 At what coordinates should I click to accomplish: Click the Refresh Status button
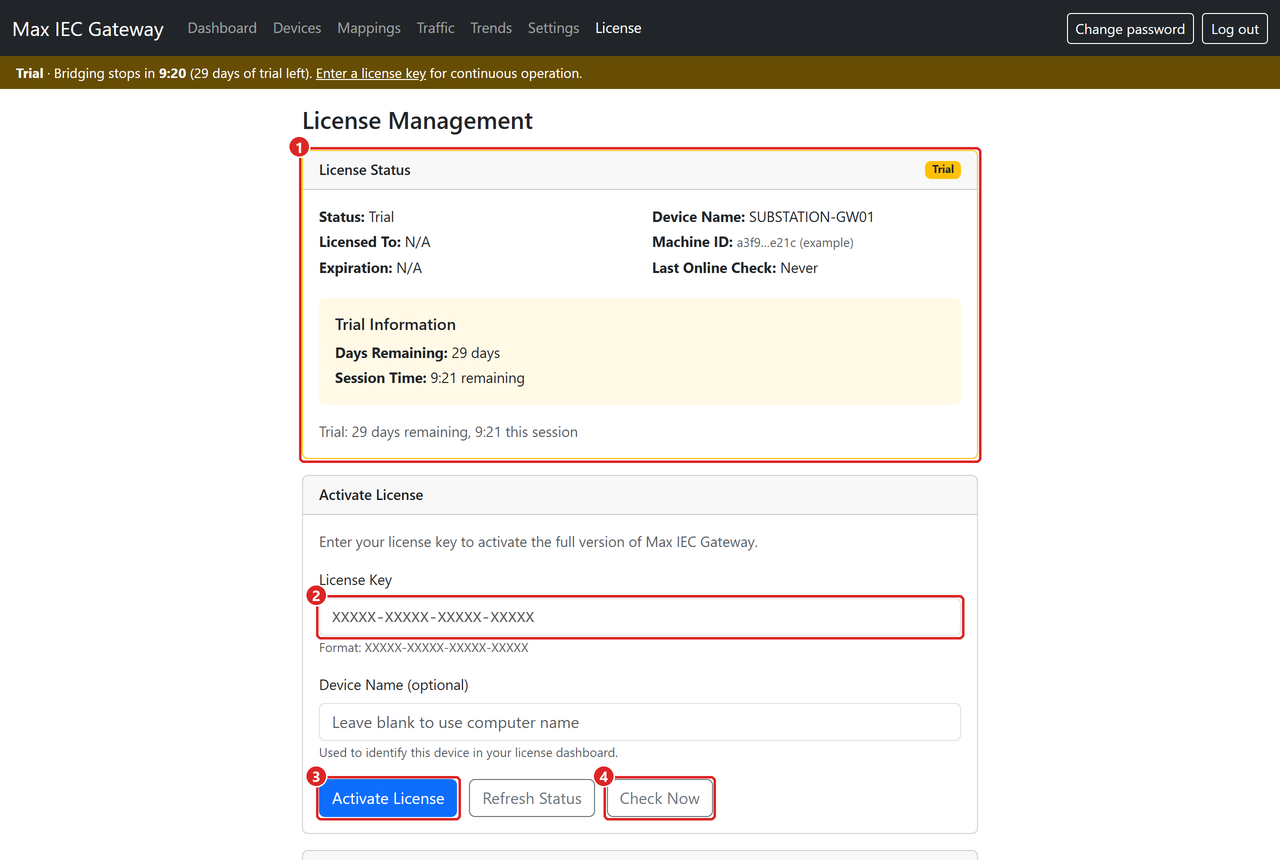point(532,798)
